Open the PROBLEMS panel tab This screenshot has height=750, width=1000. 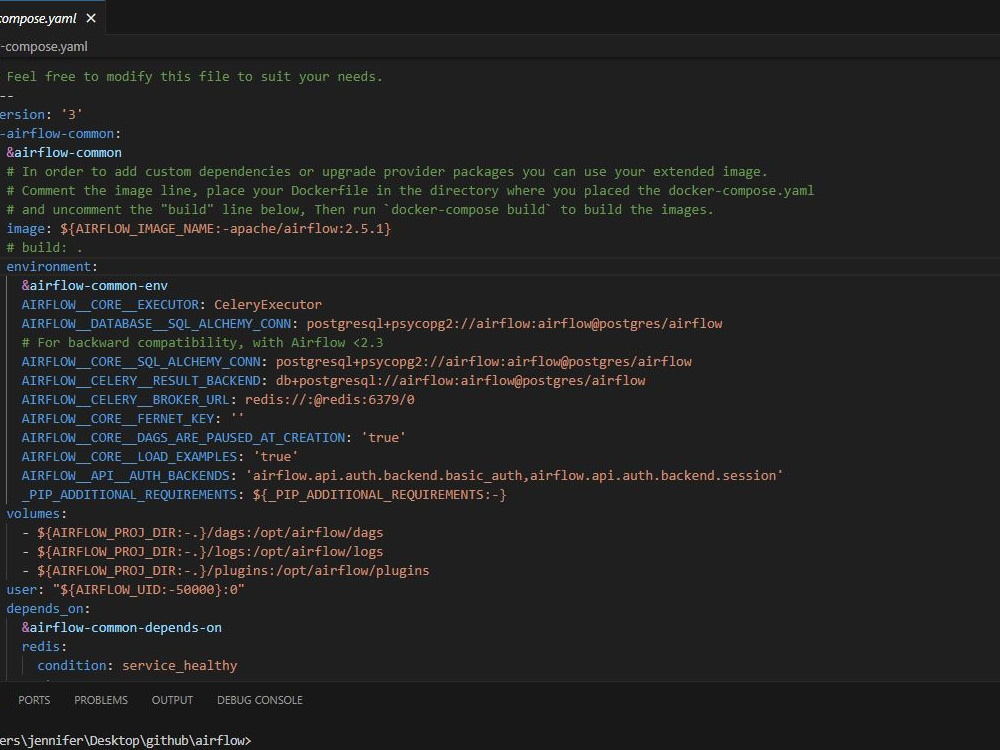point(101,700)
